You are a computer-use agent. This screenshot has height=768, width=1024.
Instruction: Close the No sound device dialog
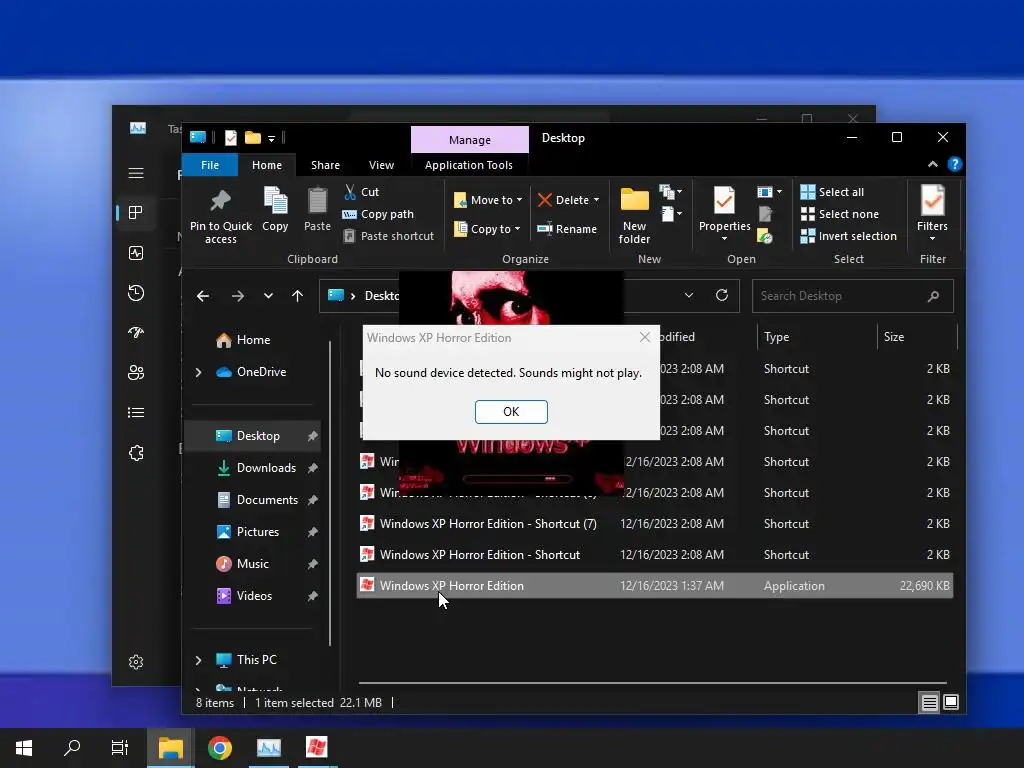(645, 337)
